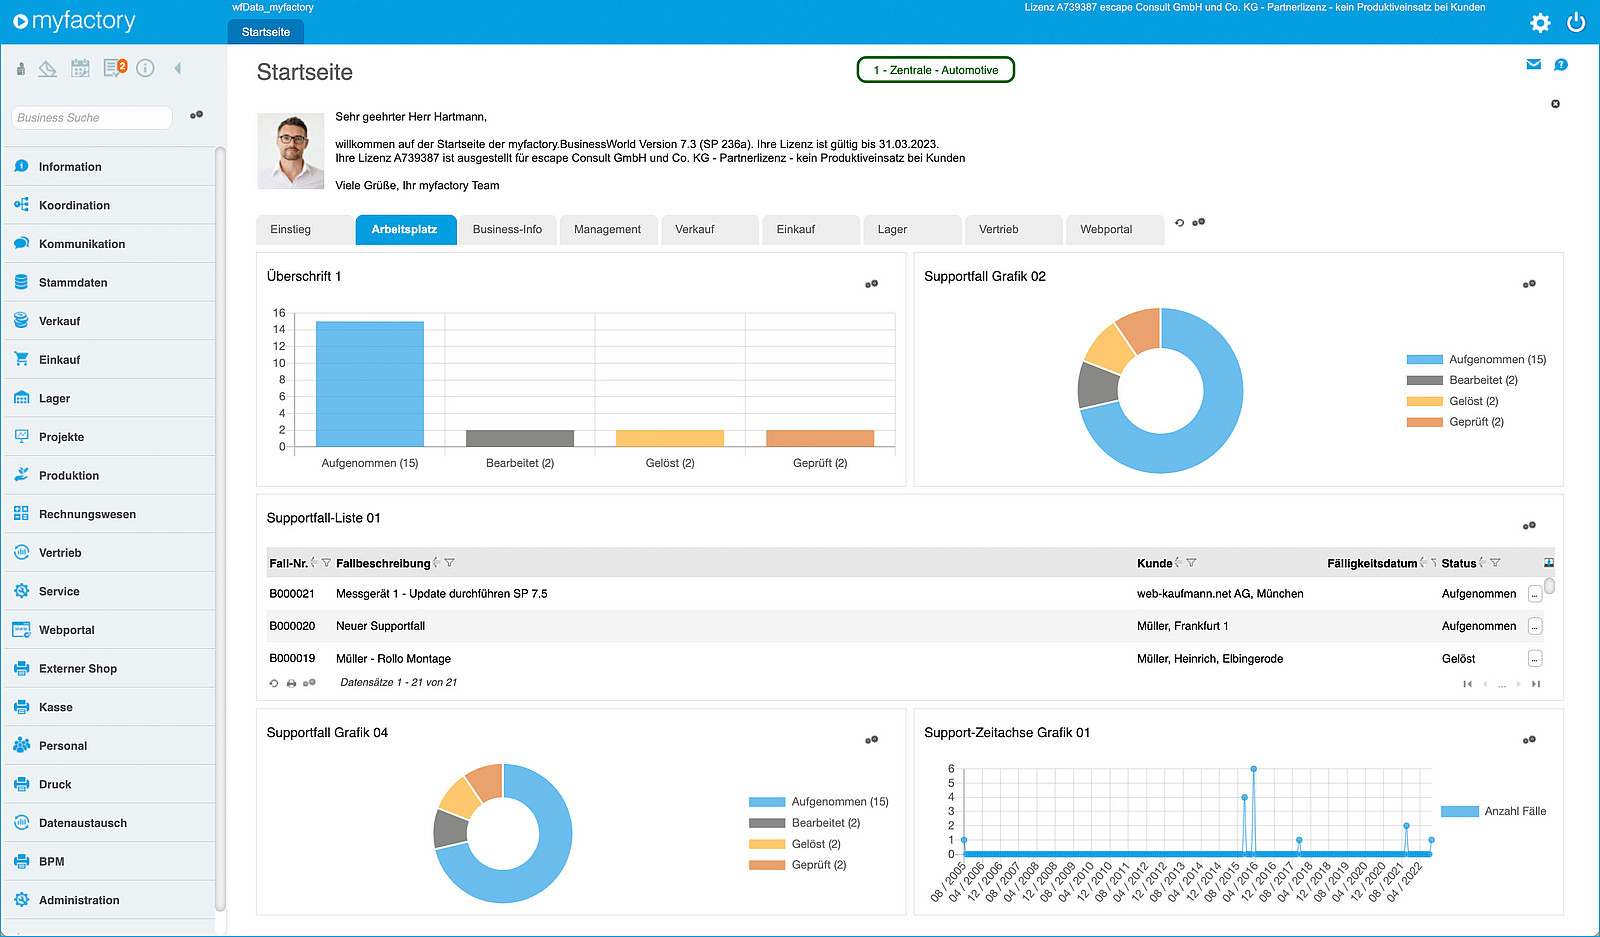Open the settings gear icon in header
The image size is (1600, 937).
tap(1540, 23)
